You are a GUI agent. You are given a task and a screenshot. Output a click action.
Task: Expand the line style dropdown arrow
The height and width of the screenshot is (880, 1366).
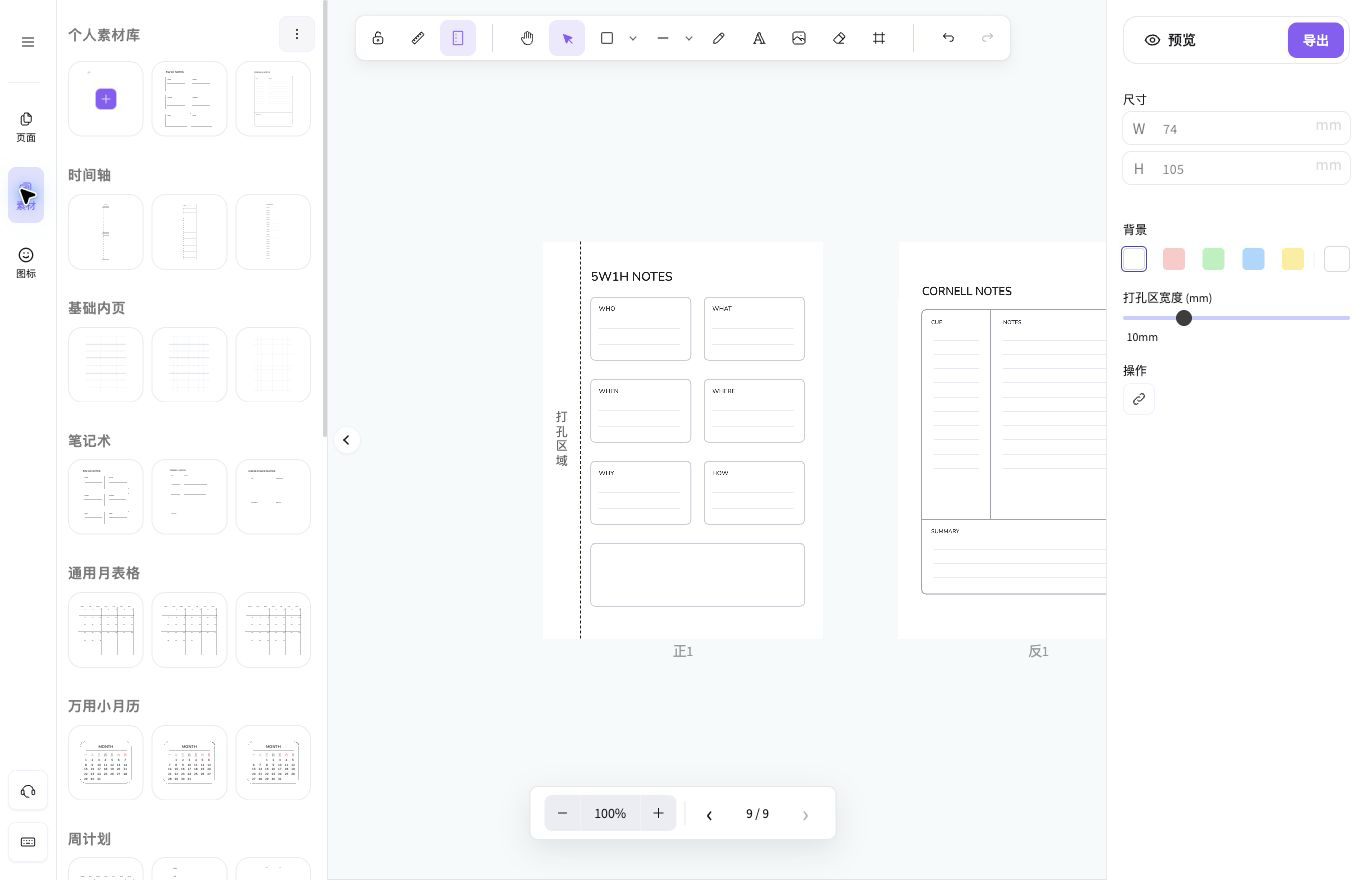point(689,38)
